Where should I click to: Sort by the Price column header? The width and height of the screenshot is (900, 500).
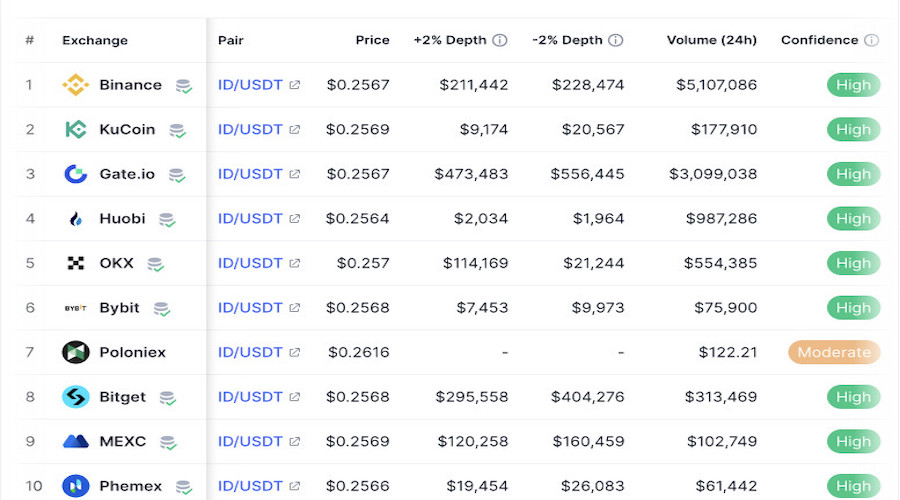coord(373,40)
